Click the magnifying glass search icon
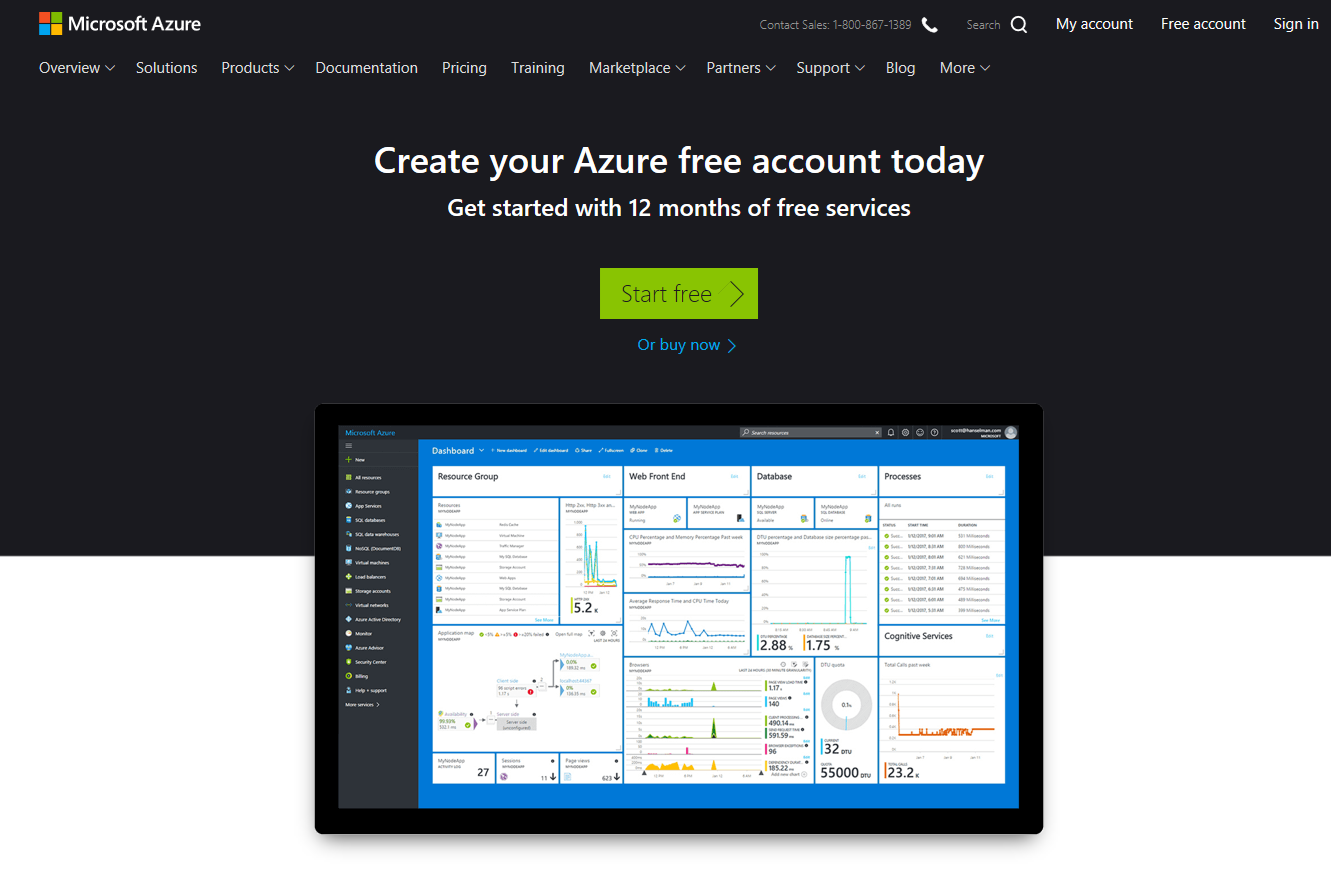 coord(1019,25)
